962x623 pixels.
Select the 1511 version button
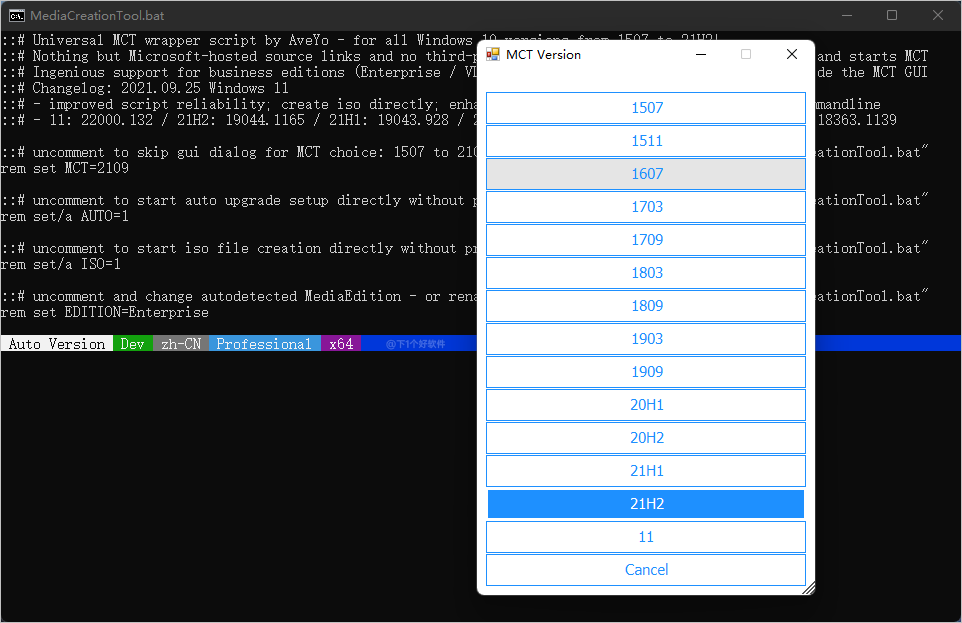point(645,141)
